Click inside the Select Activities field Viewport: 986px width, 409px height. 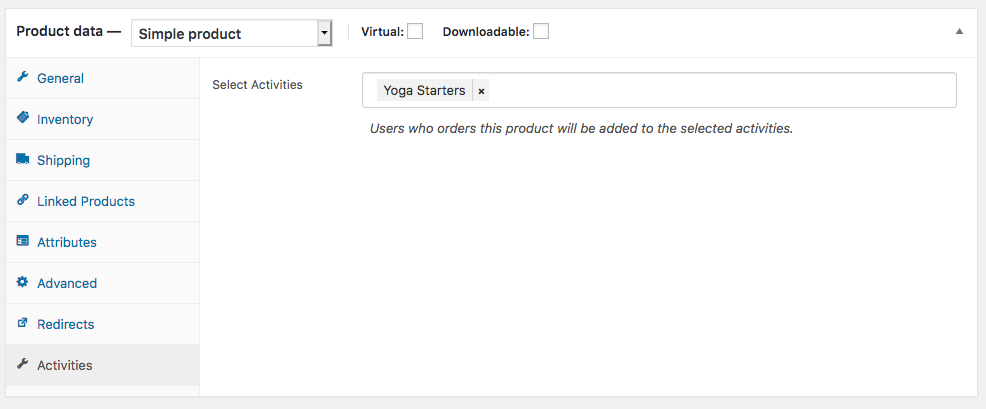click(x=659, y=90)
